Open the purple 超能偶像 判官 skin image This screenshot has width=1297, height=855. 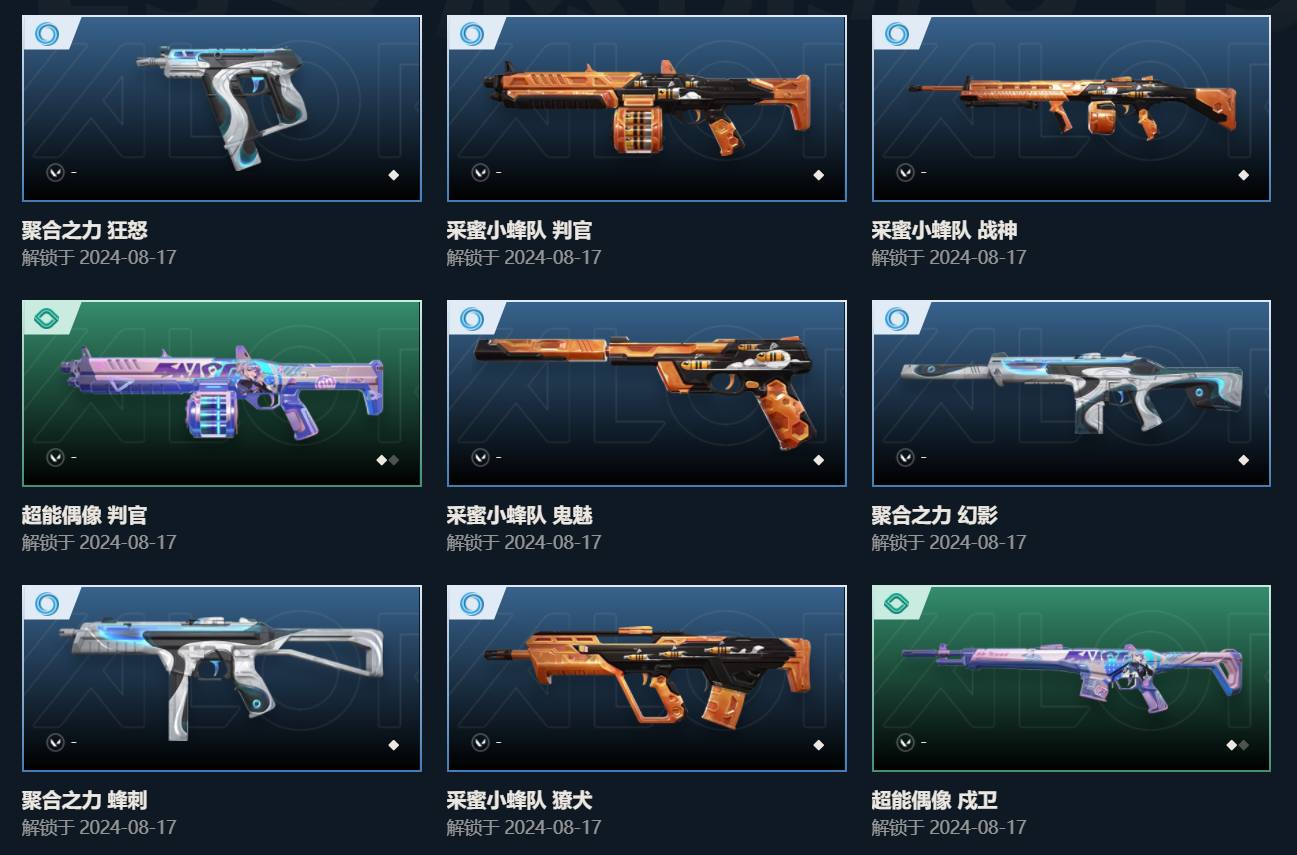point(222,393)
